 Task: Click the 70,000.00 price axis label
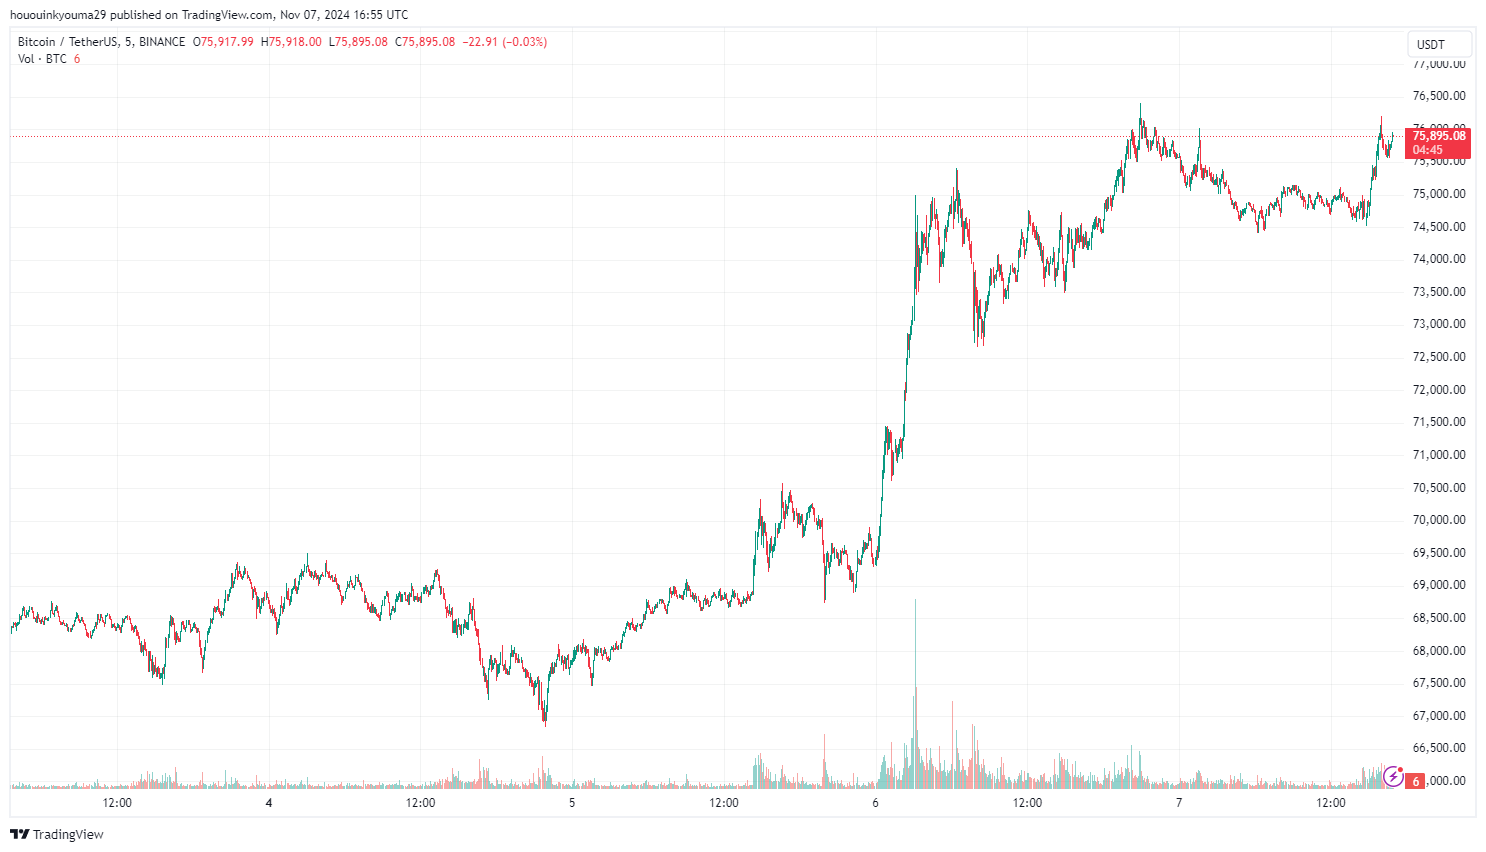(x=1439, y=520)
